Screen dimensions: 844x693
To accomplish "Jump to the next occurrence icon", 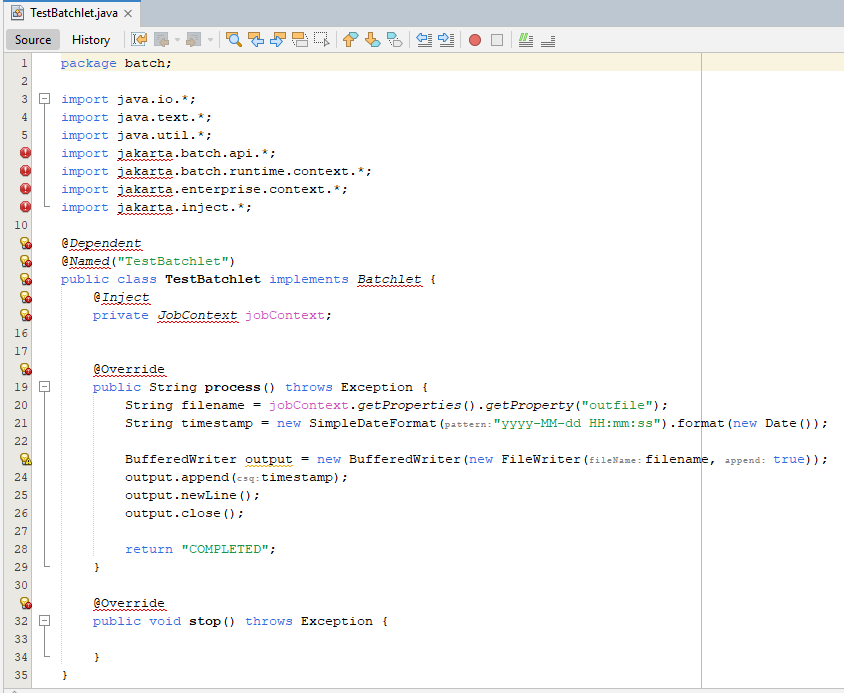I will tap(277, 40).
